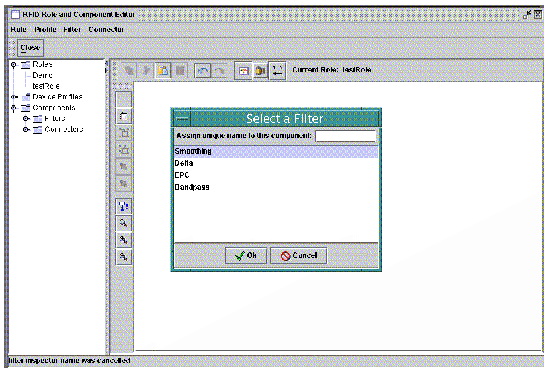The height and width of the screenshot is (374, 549).
Task: Click the Device Profiles folder icon
Action: coord(26,97)
